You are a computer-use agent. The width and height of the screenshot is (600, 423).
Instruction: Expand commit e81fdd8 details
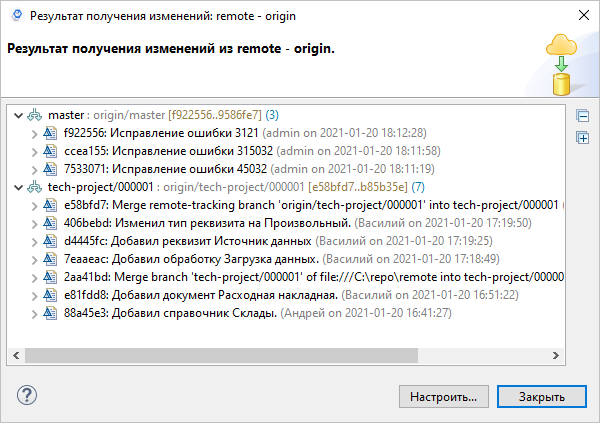33,295
